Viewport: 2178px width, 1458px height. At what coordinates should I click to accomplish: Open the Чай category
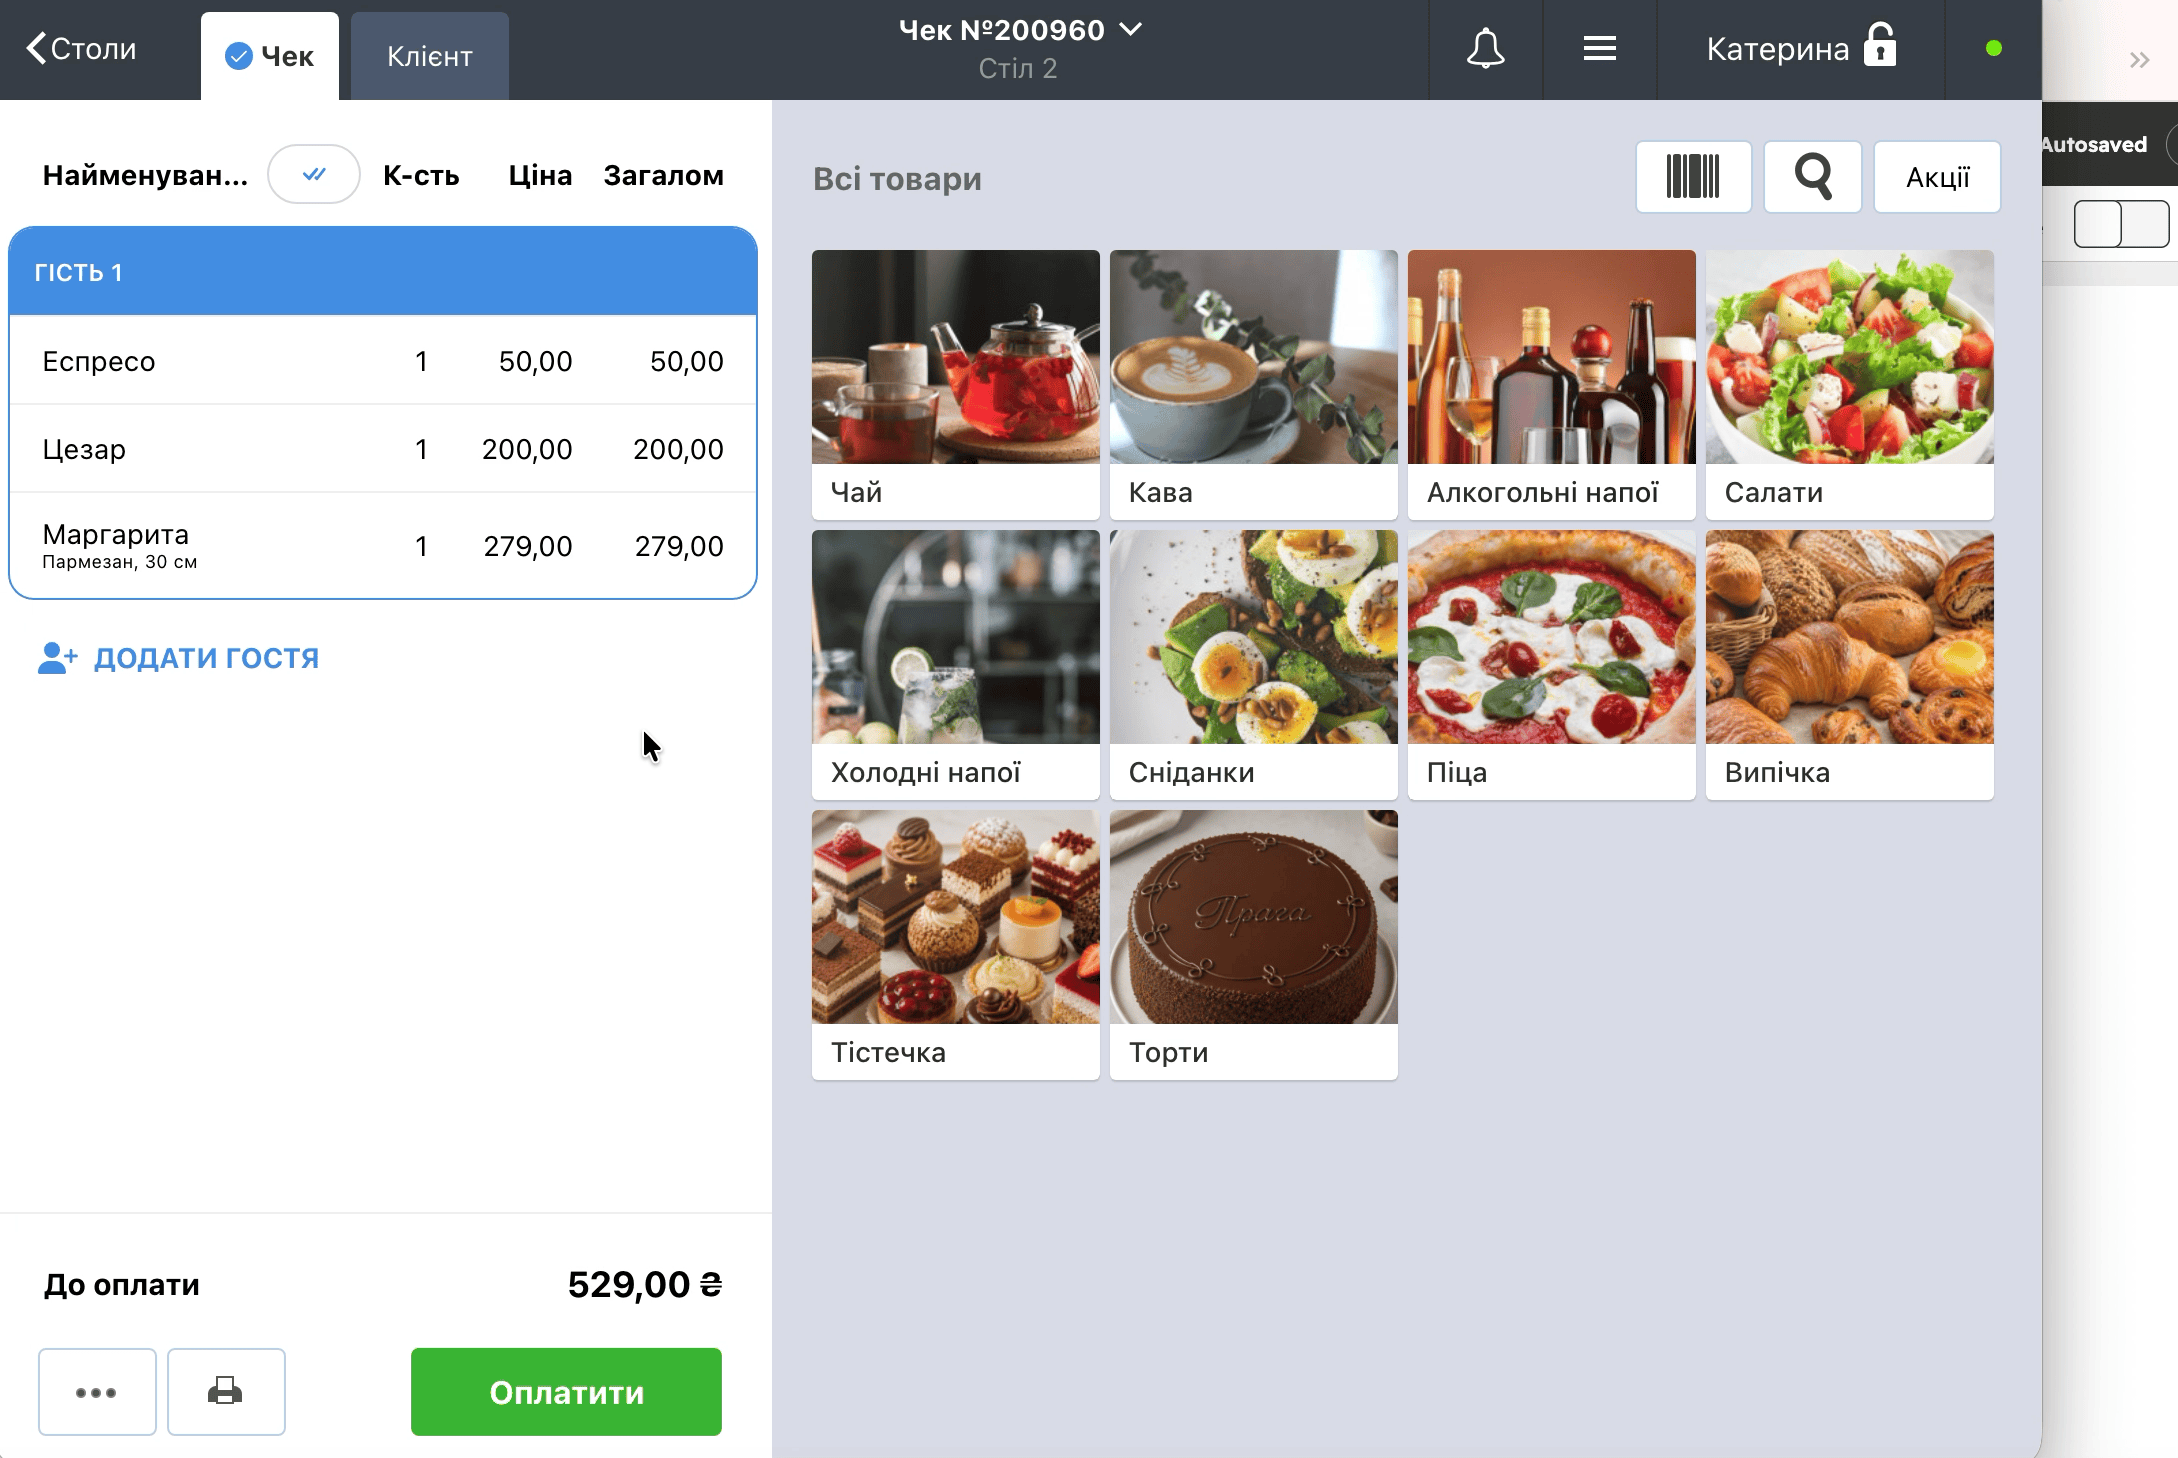pyautogui.click(x=956, y=384)
